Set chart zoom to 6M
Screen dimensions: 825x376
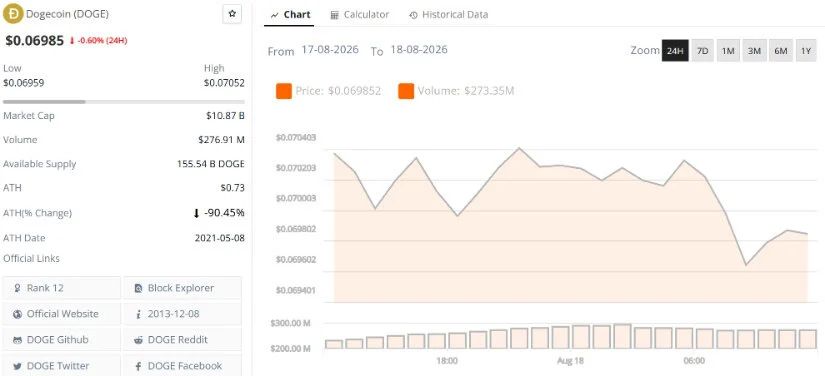coord(781,51)
